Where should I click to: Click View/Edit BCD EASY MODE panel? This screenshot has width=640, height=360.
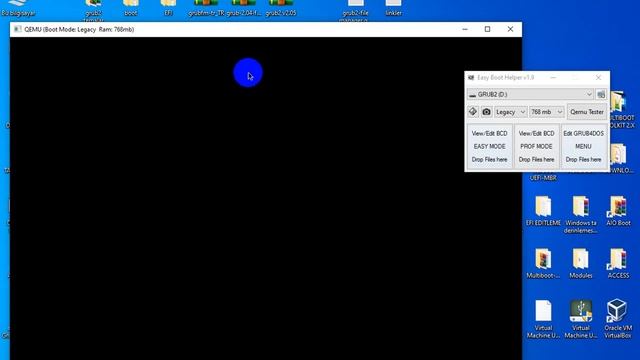click(x=489, y=146)
